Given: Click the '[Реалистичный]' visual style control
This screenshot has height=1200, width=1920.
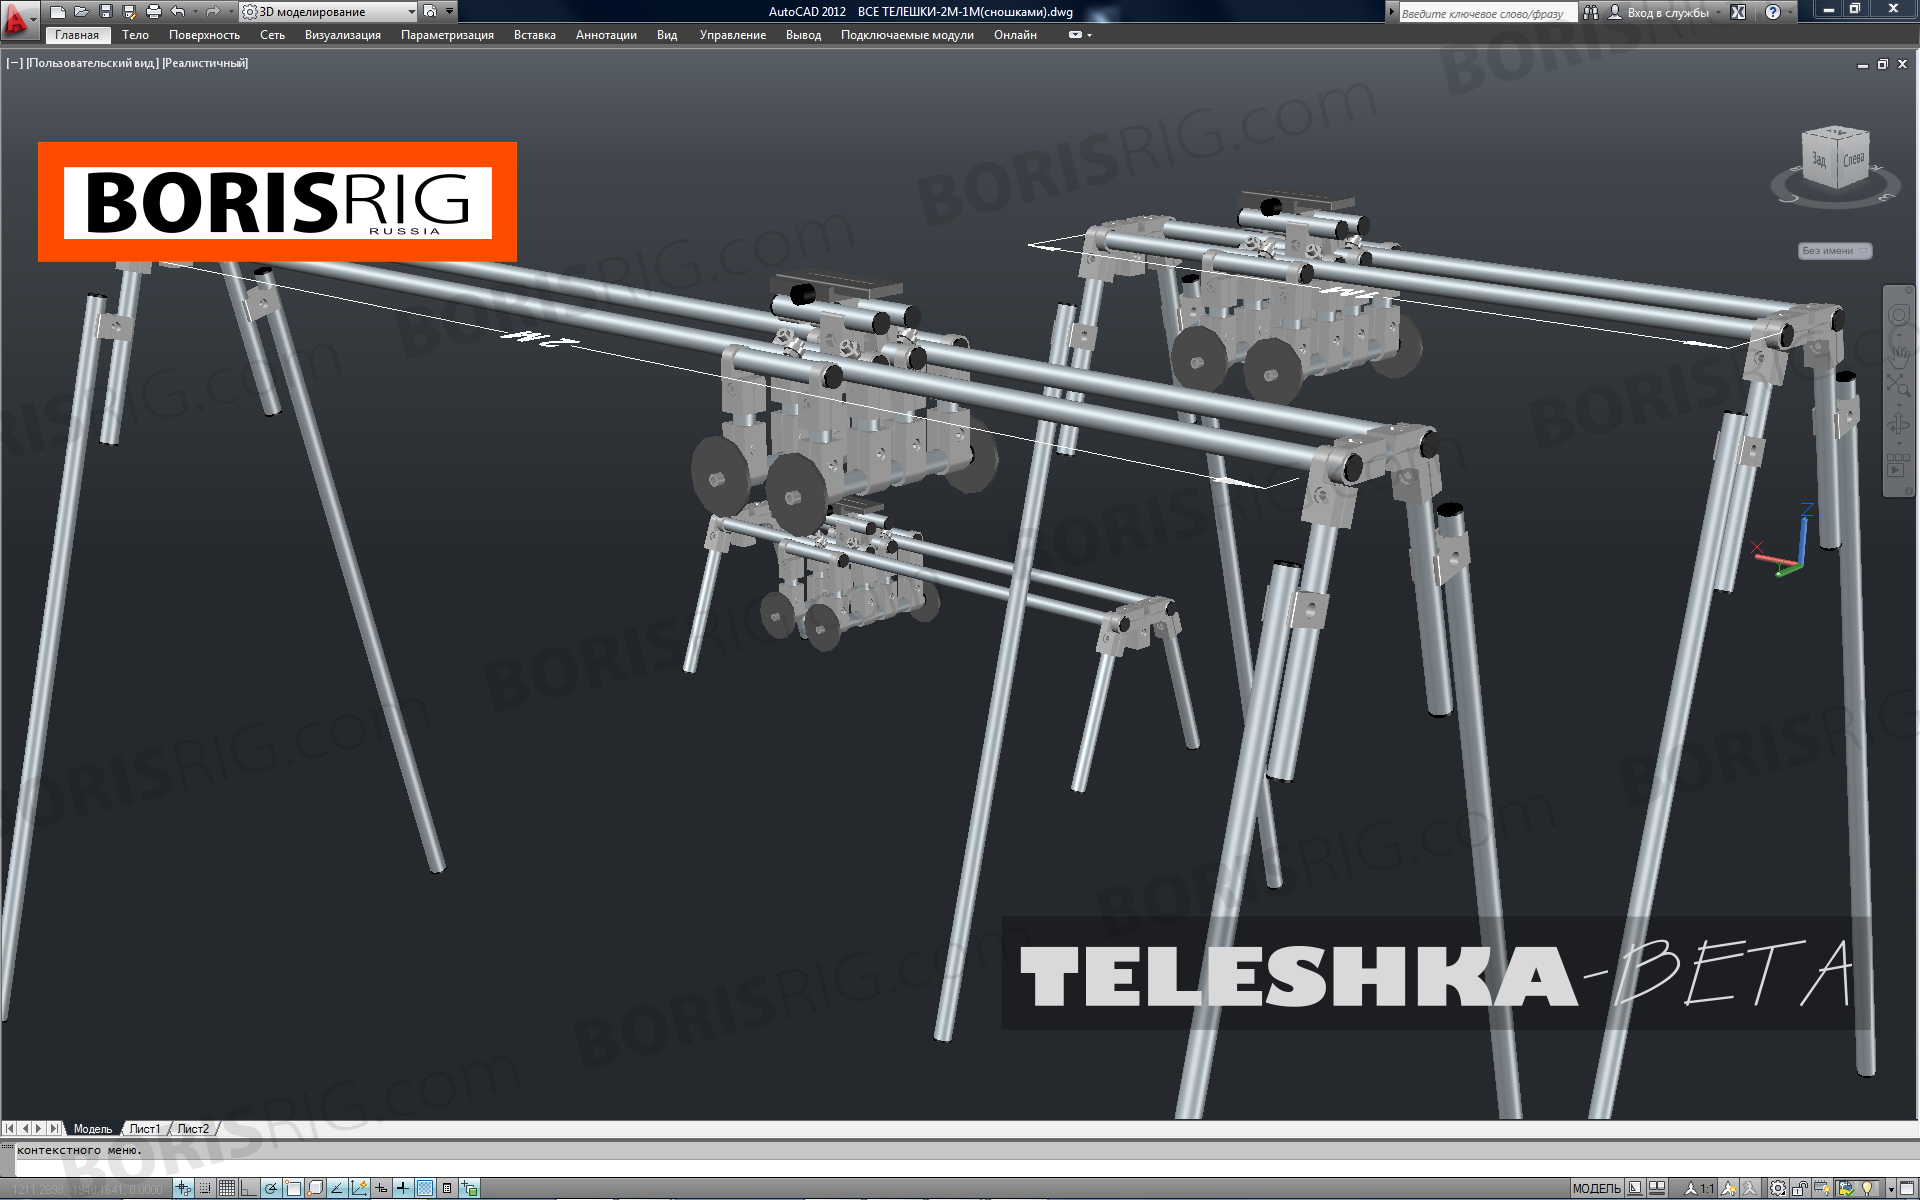Looking at the screenshot, I should click(x=205, y=63).
